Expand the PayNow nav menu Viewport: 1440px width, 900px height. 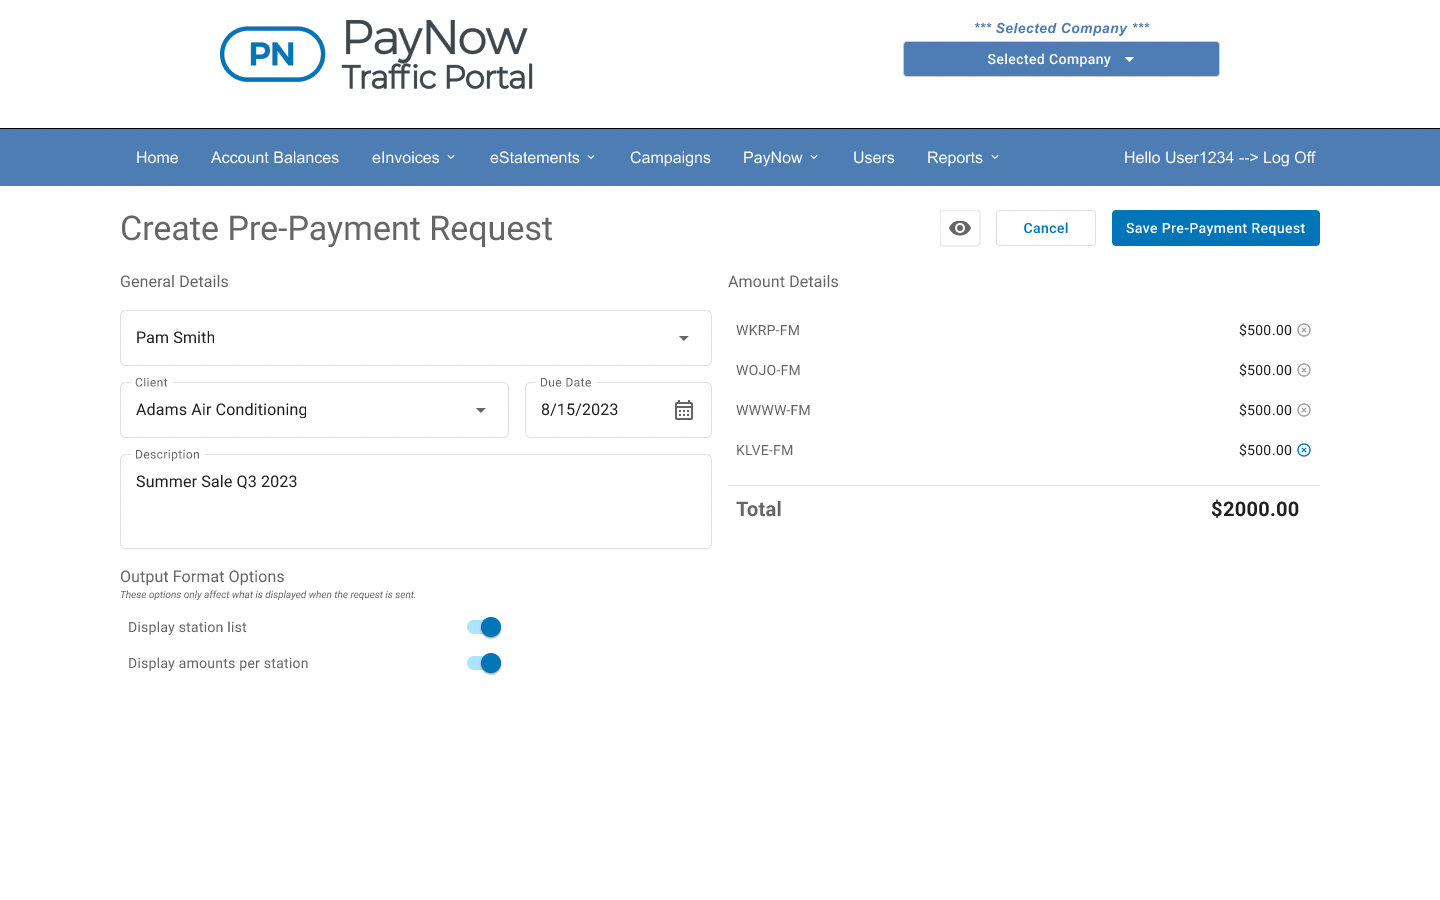click(x=781, y=158)
